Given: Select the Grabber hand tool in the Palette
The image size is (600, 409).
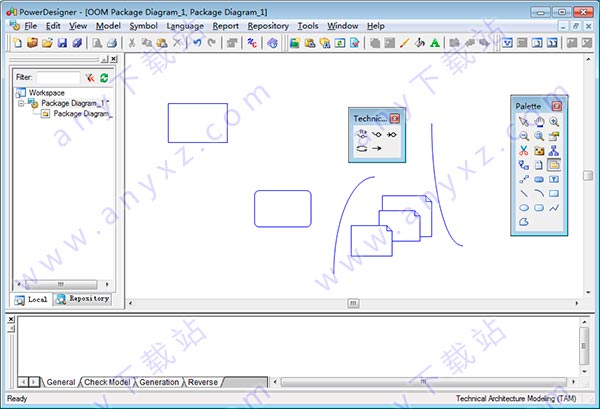Looking at the screenshot, I should pyautogui.click(x=538, y=122).
